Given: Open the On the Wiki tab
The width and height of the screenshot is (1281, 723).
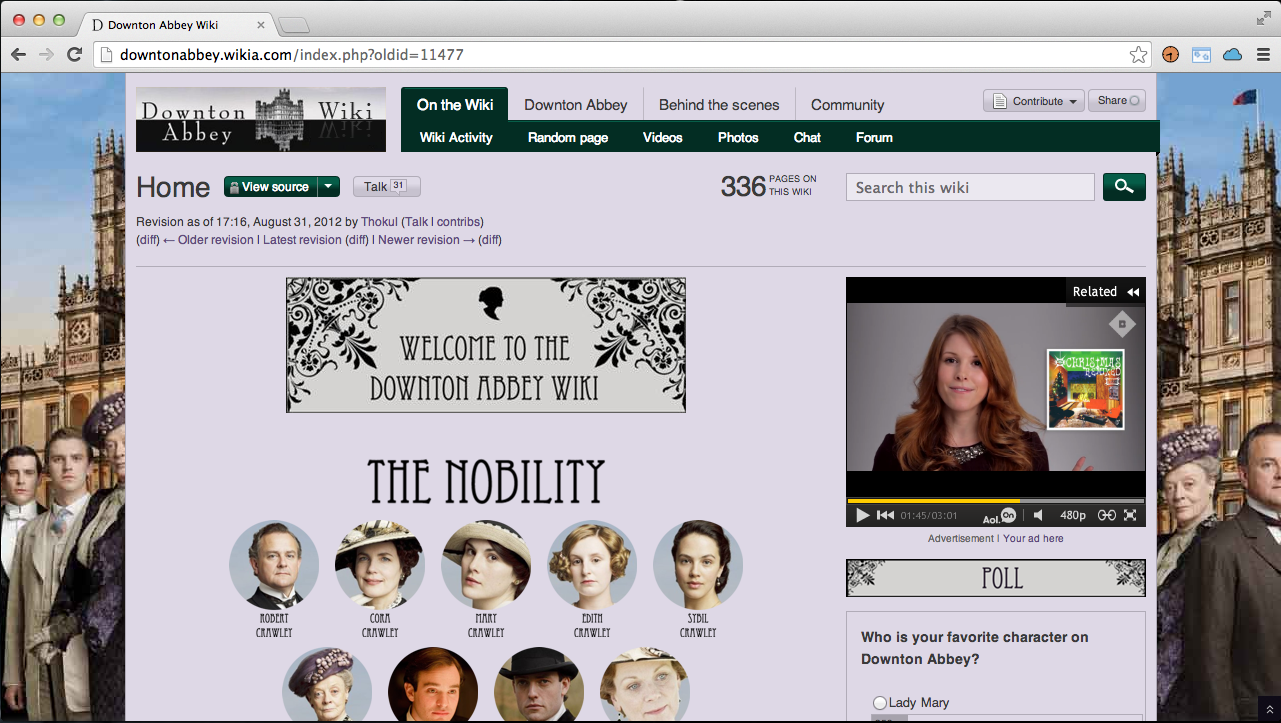Looking at the screenshot, I should (455, 104).
